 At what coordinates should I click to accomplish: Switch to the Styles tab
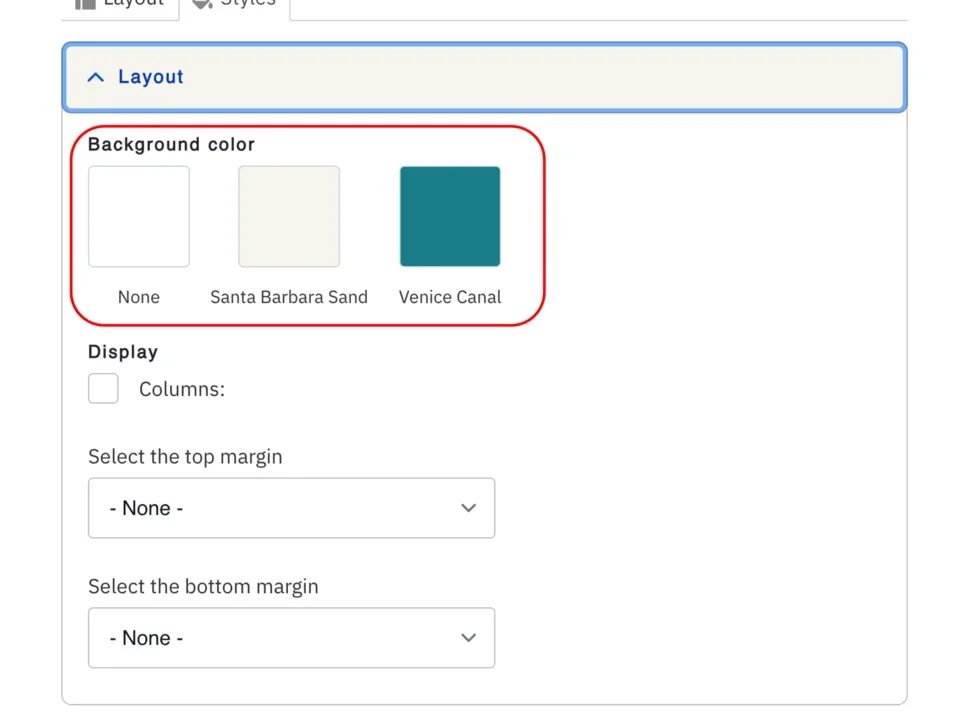pyautogui.click(x=234, y=4)
